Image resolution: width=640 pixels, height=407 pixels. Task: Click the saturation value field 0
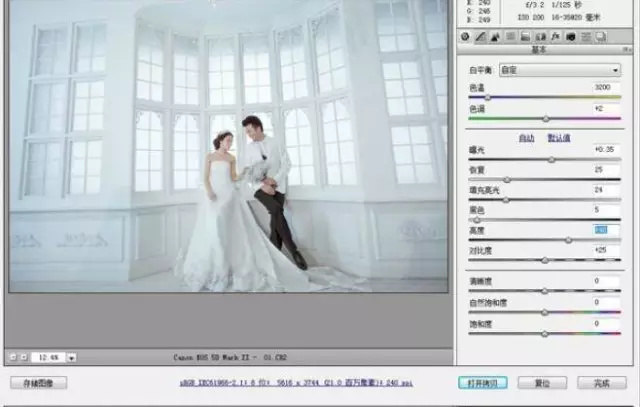coord(606,323)
